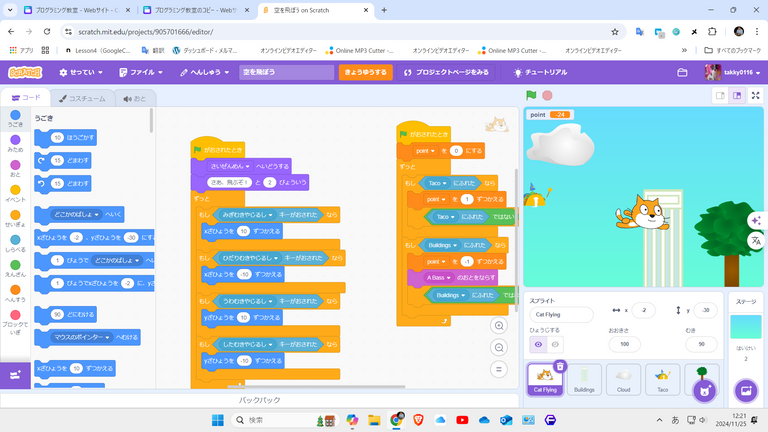Open A Bass sound dropdown
Viewport: 768px width, 432px height.
[438, 278]
